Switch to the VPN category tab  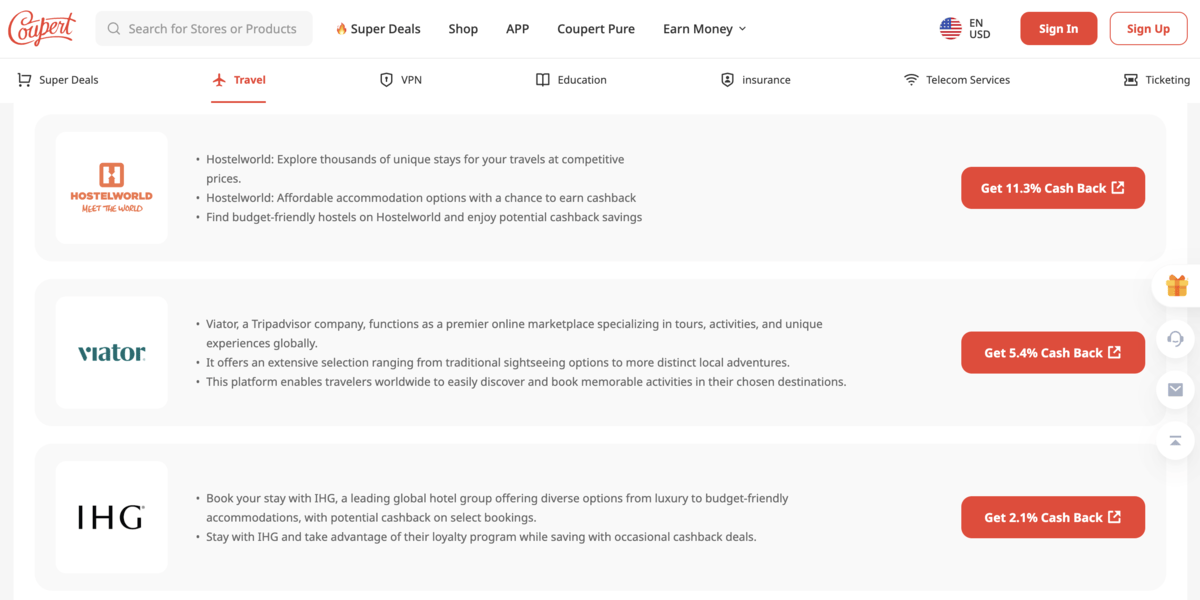(x=401, y=80)
